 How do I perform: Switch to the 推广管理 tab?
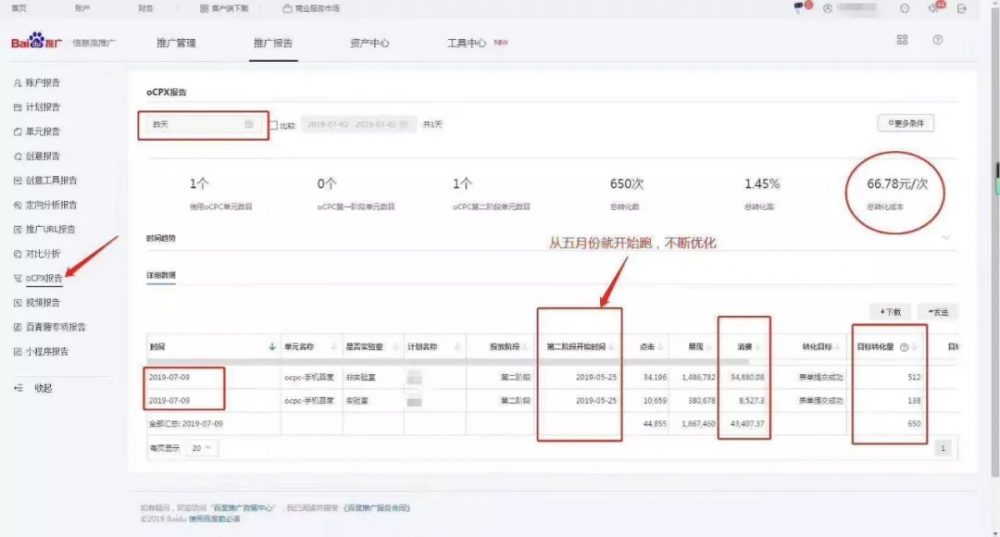tap(176, 44)
